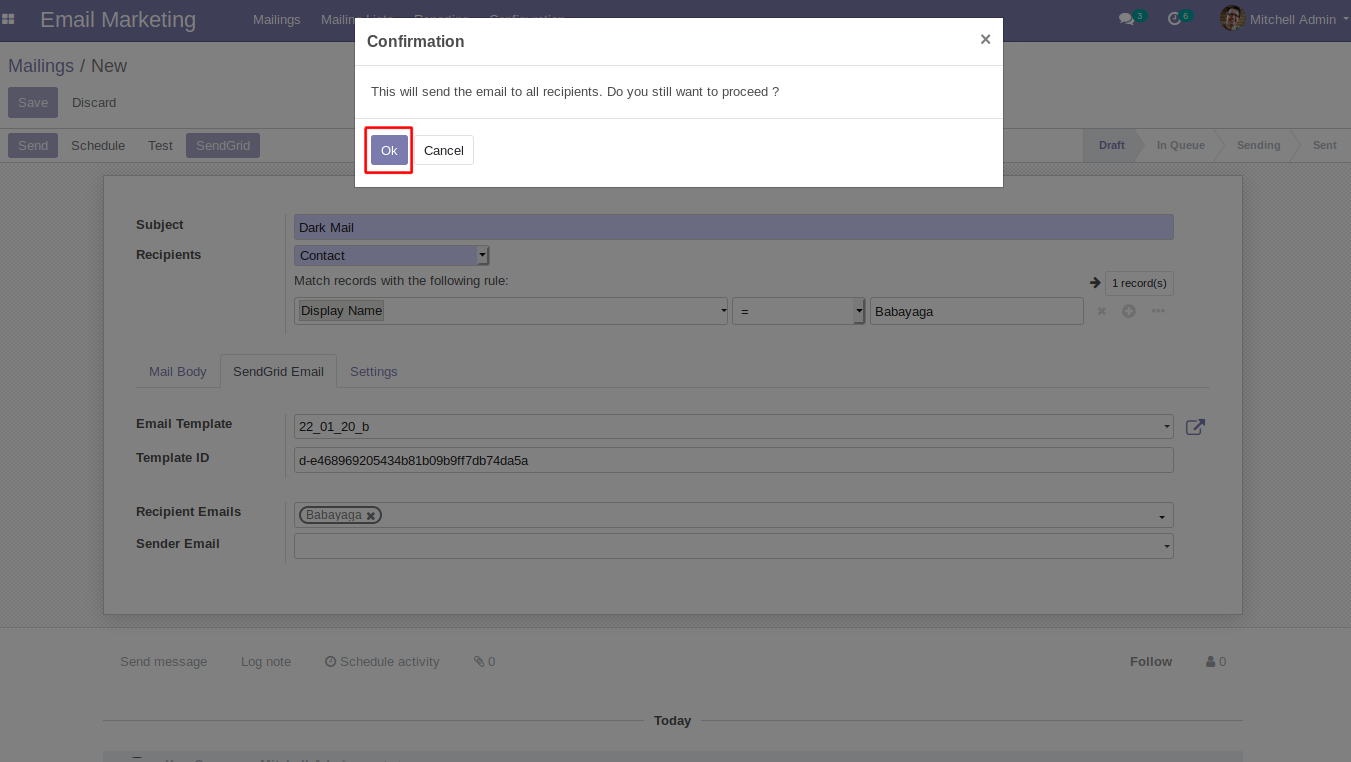The height and width of the screenshot is (762, 1351).
Task: Click the Follow button
Action: click(1151, 662)
